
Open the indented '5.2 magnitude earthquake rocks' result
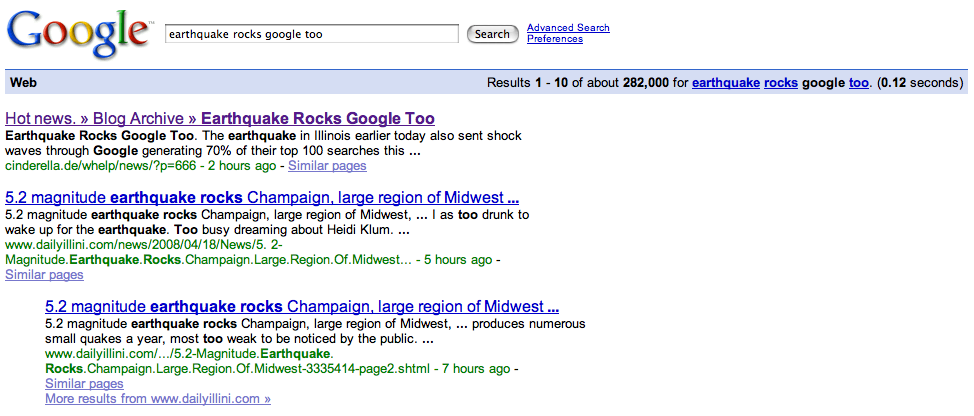click(x=302, y=307)
